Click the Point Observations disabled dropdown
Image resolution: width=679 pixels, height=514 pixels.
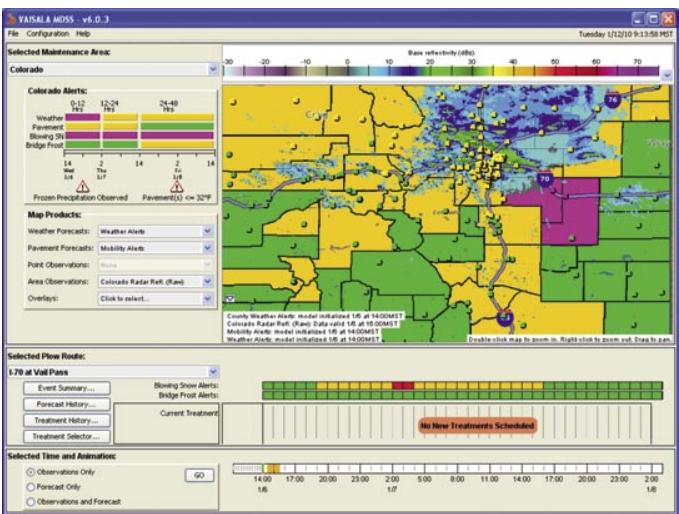[x=155, y=265]
